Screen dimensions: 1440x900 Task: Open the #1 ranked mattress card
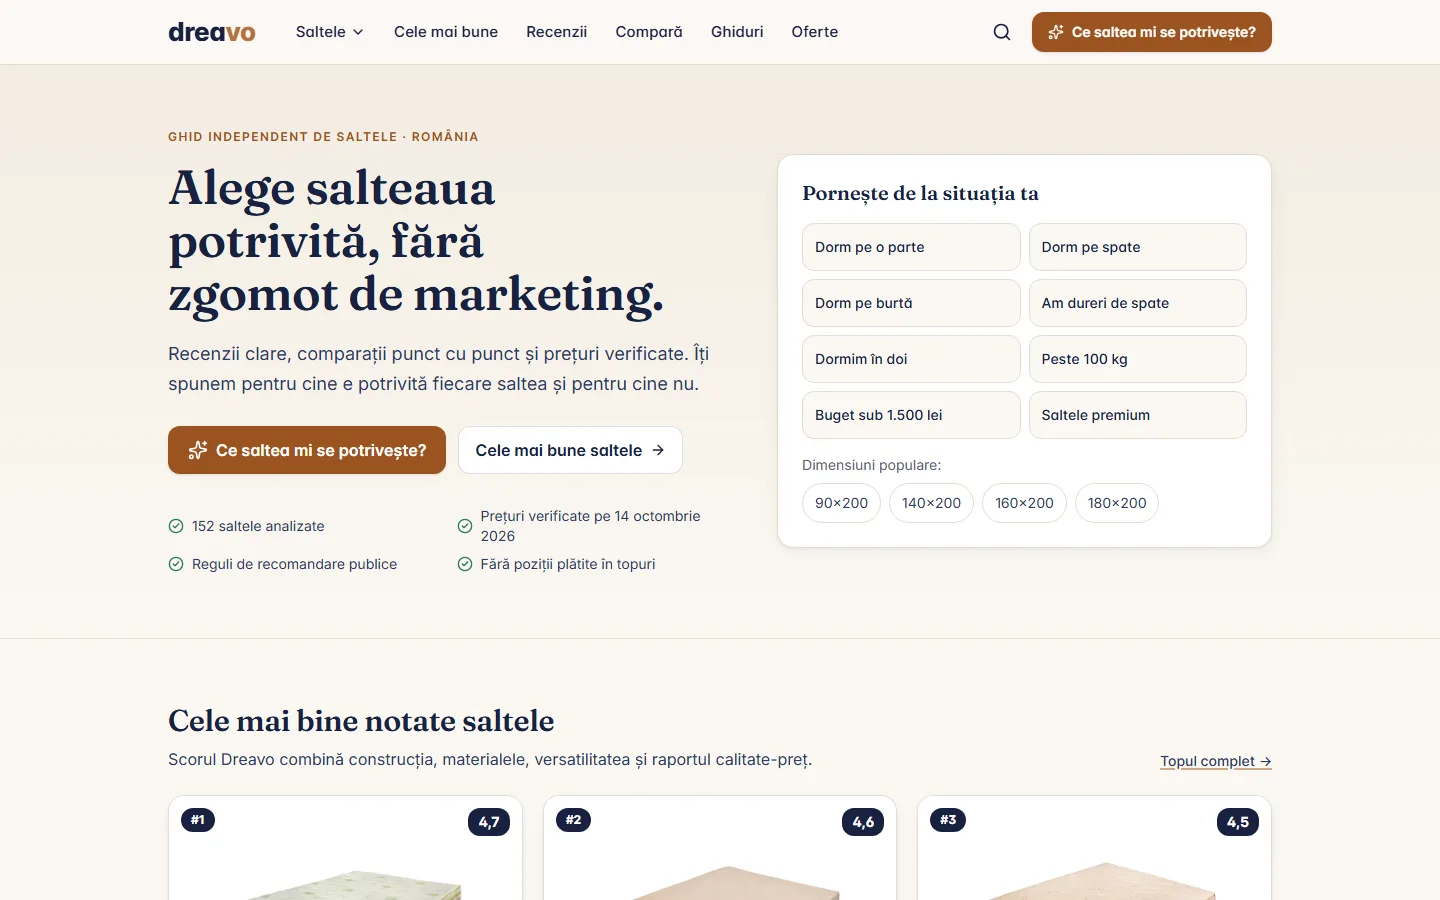(345, 848)
